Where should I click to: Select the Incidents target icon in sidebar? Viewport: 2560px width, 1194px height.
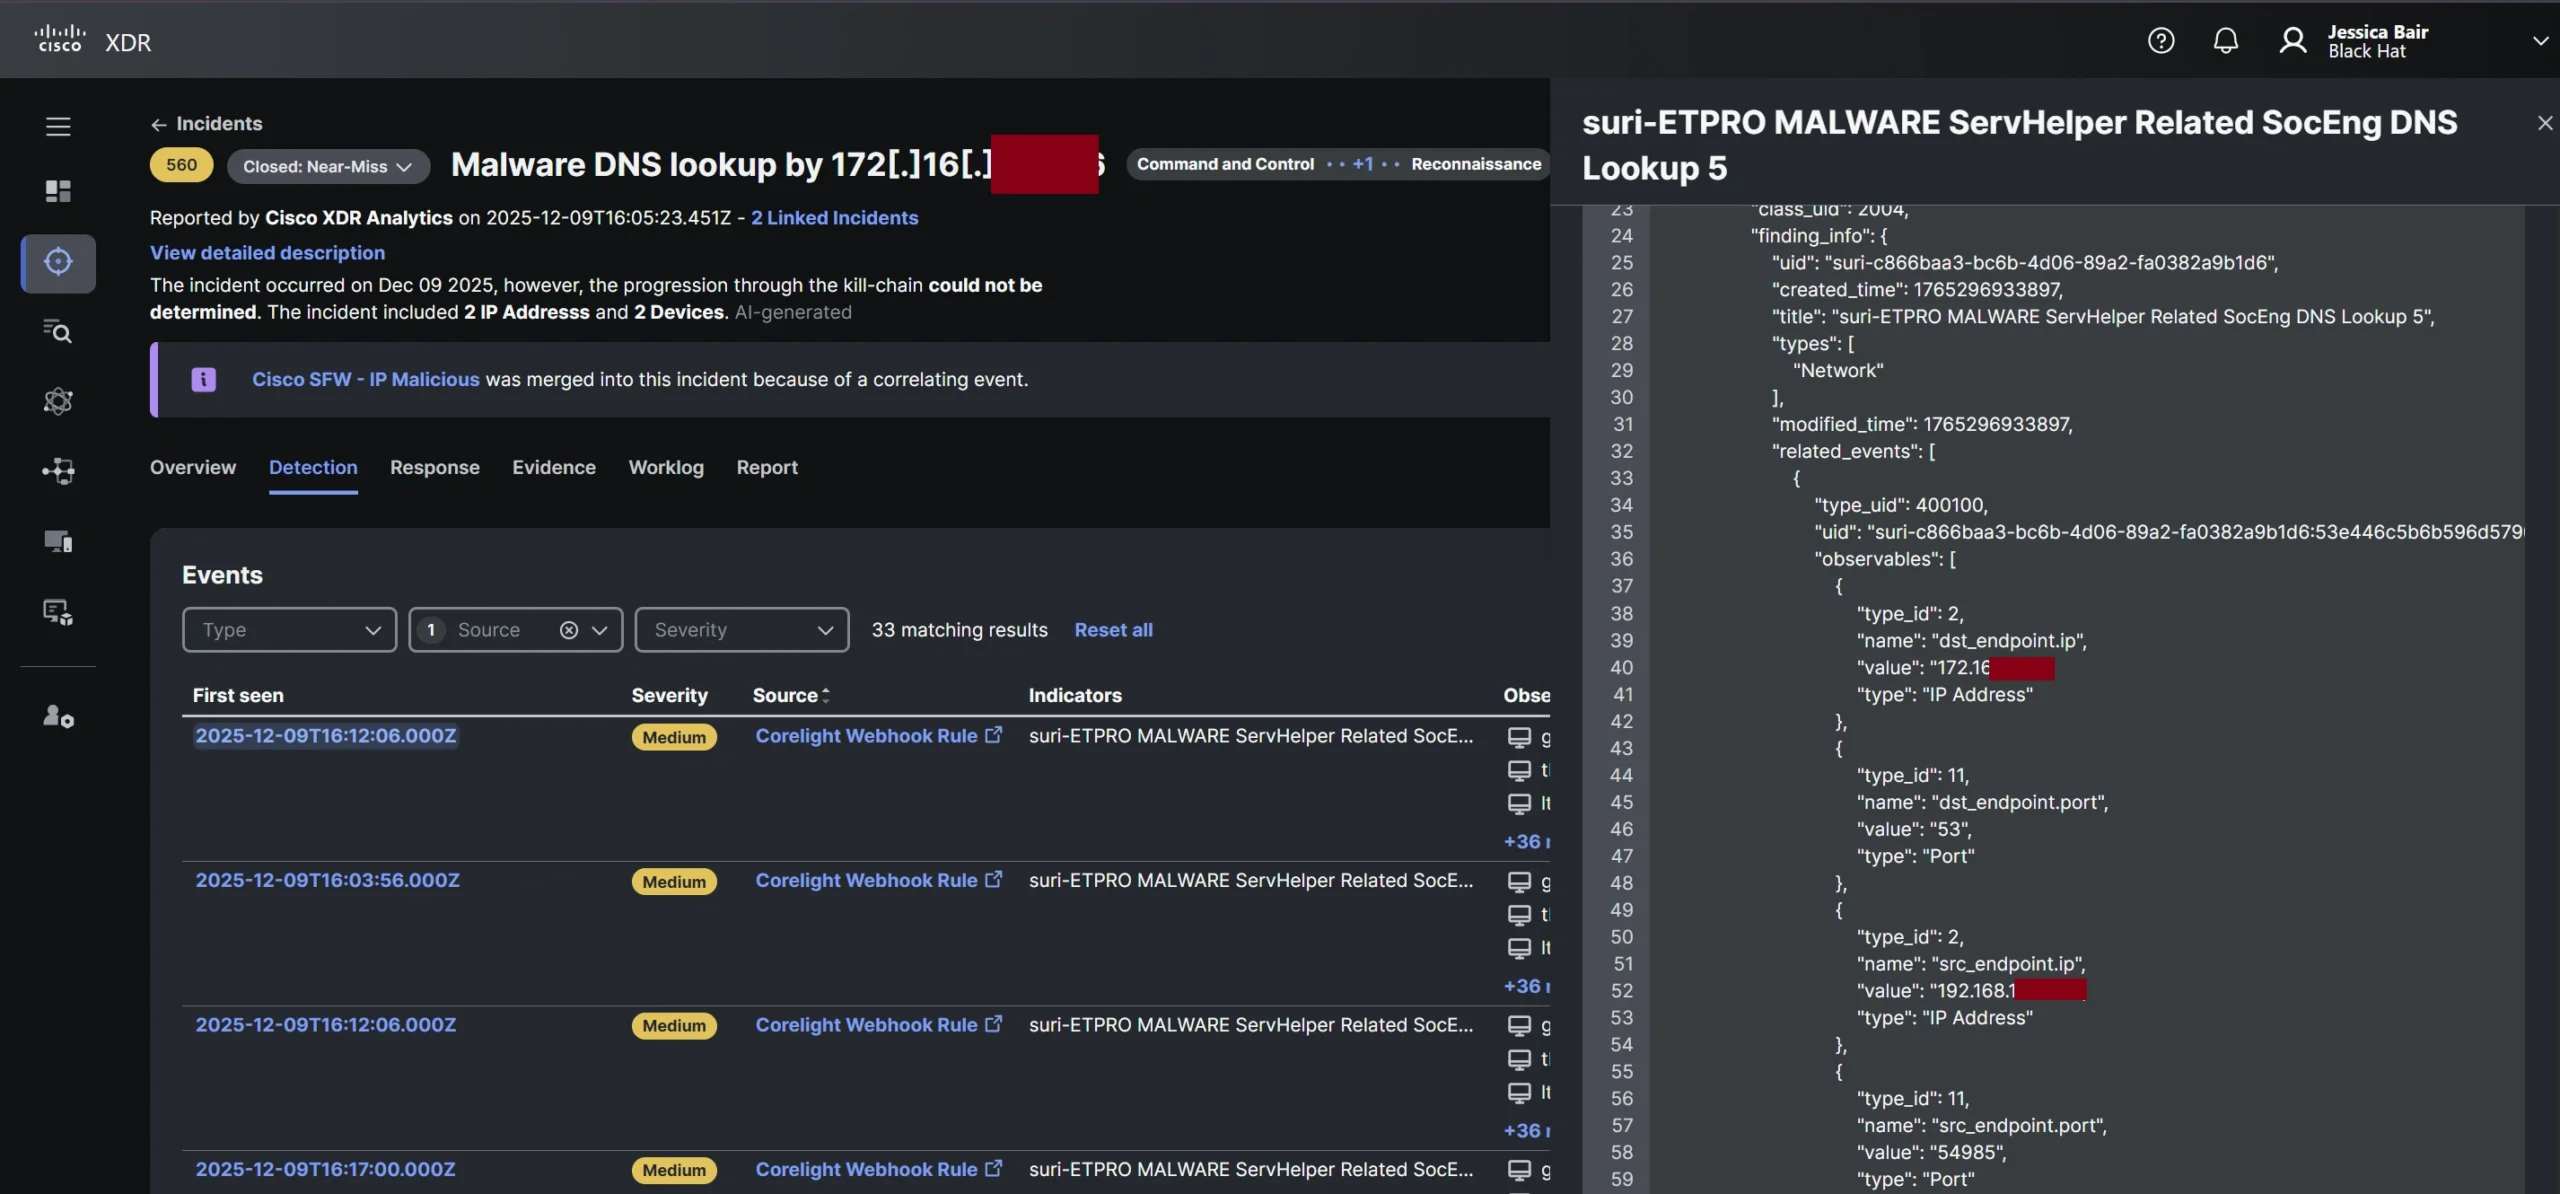tap(58, 262)
